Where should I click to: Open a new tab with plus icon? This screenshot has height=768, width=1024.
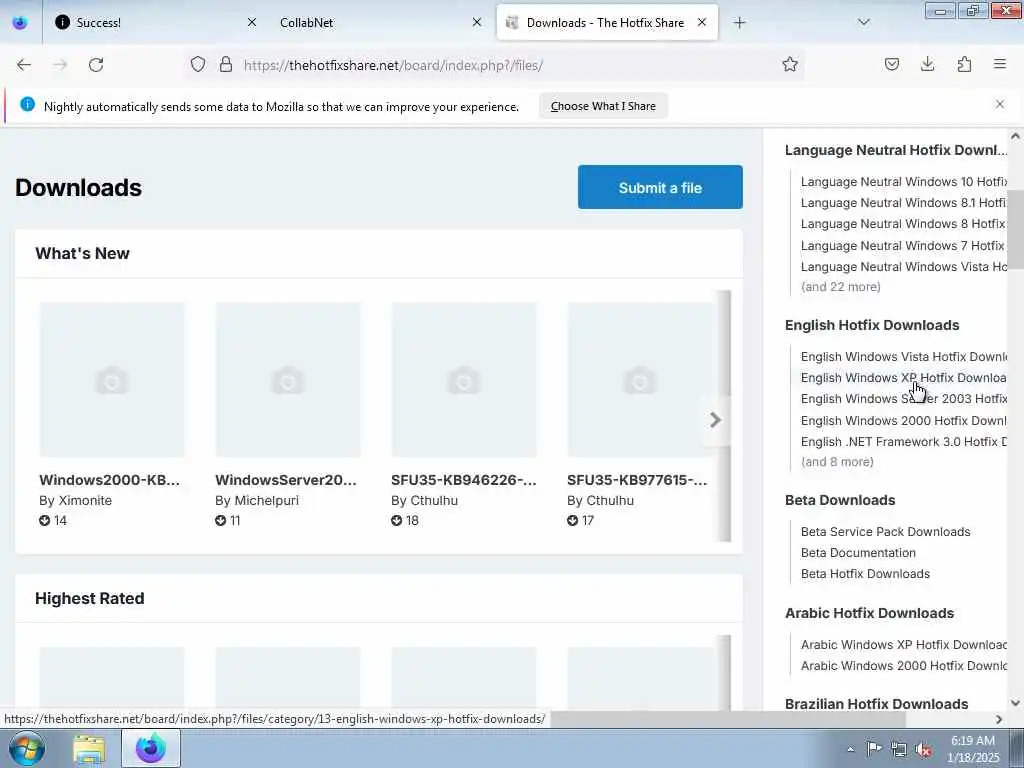tap(739, 23)
